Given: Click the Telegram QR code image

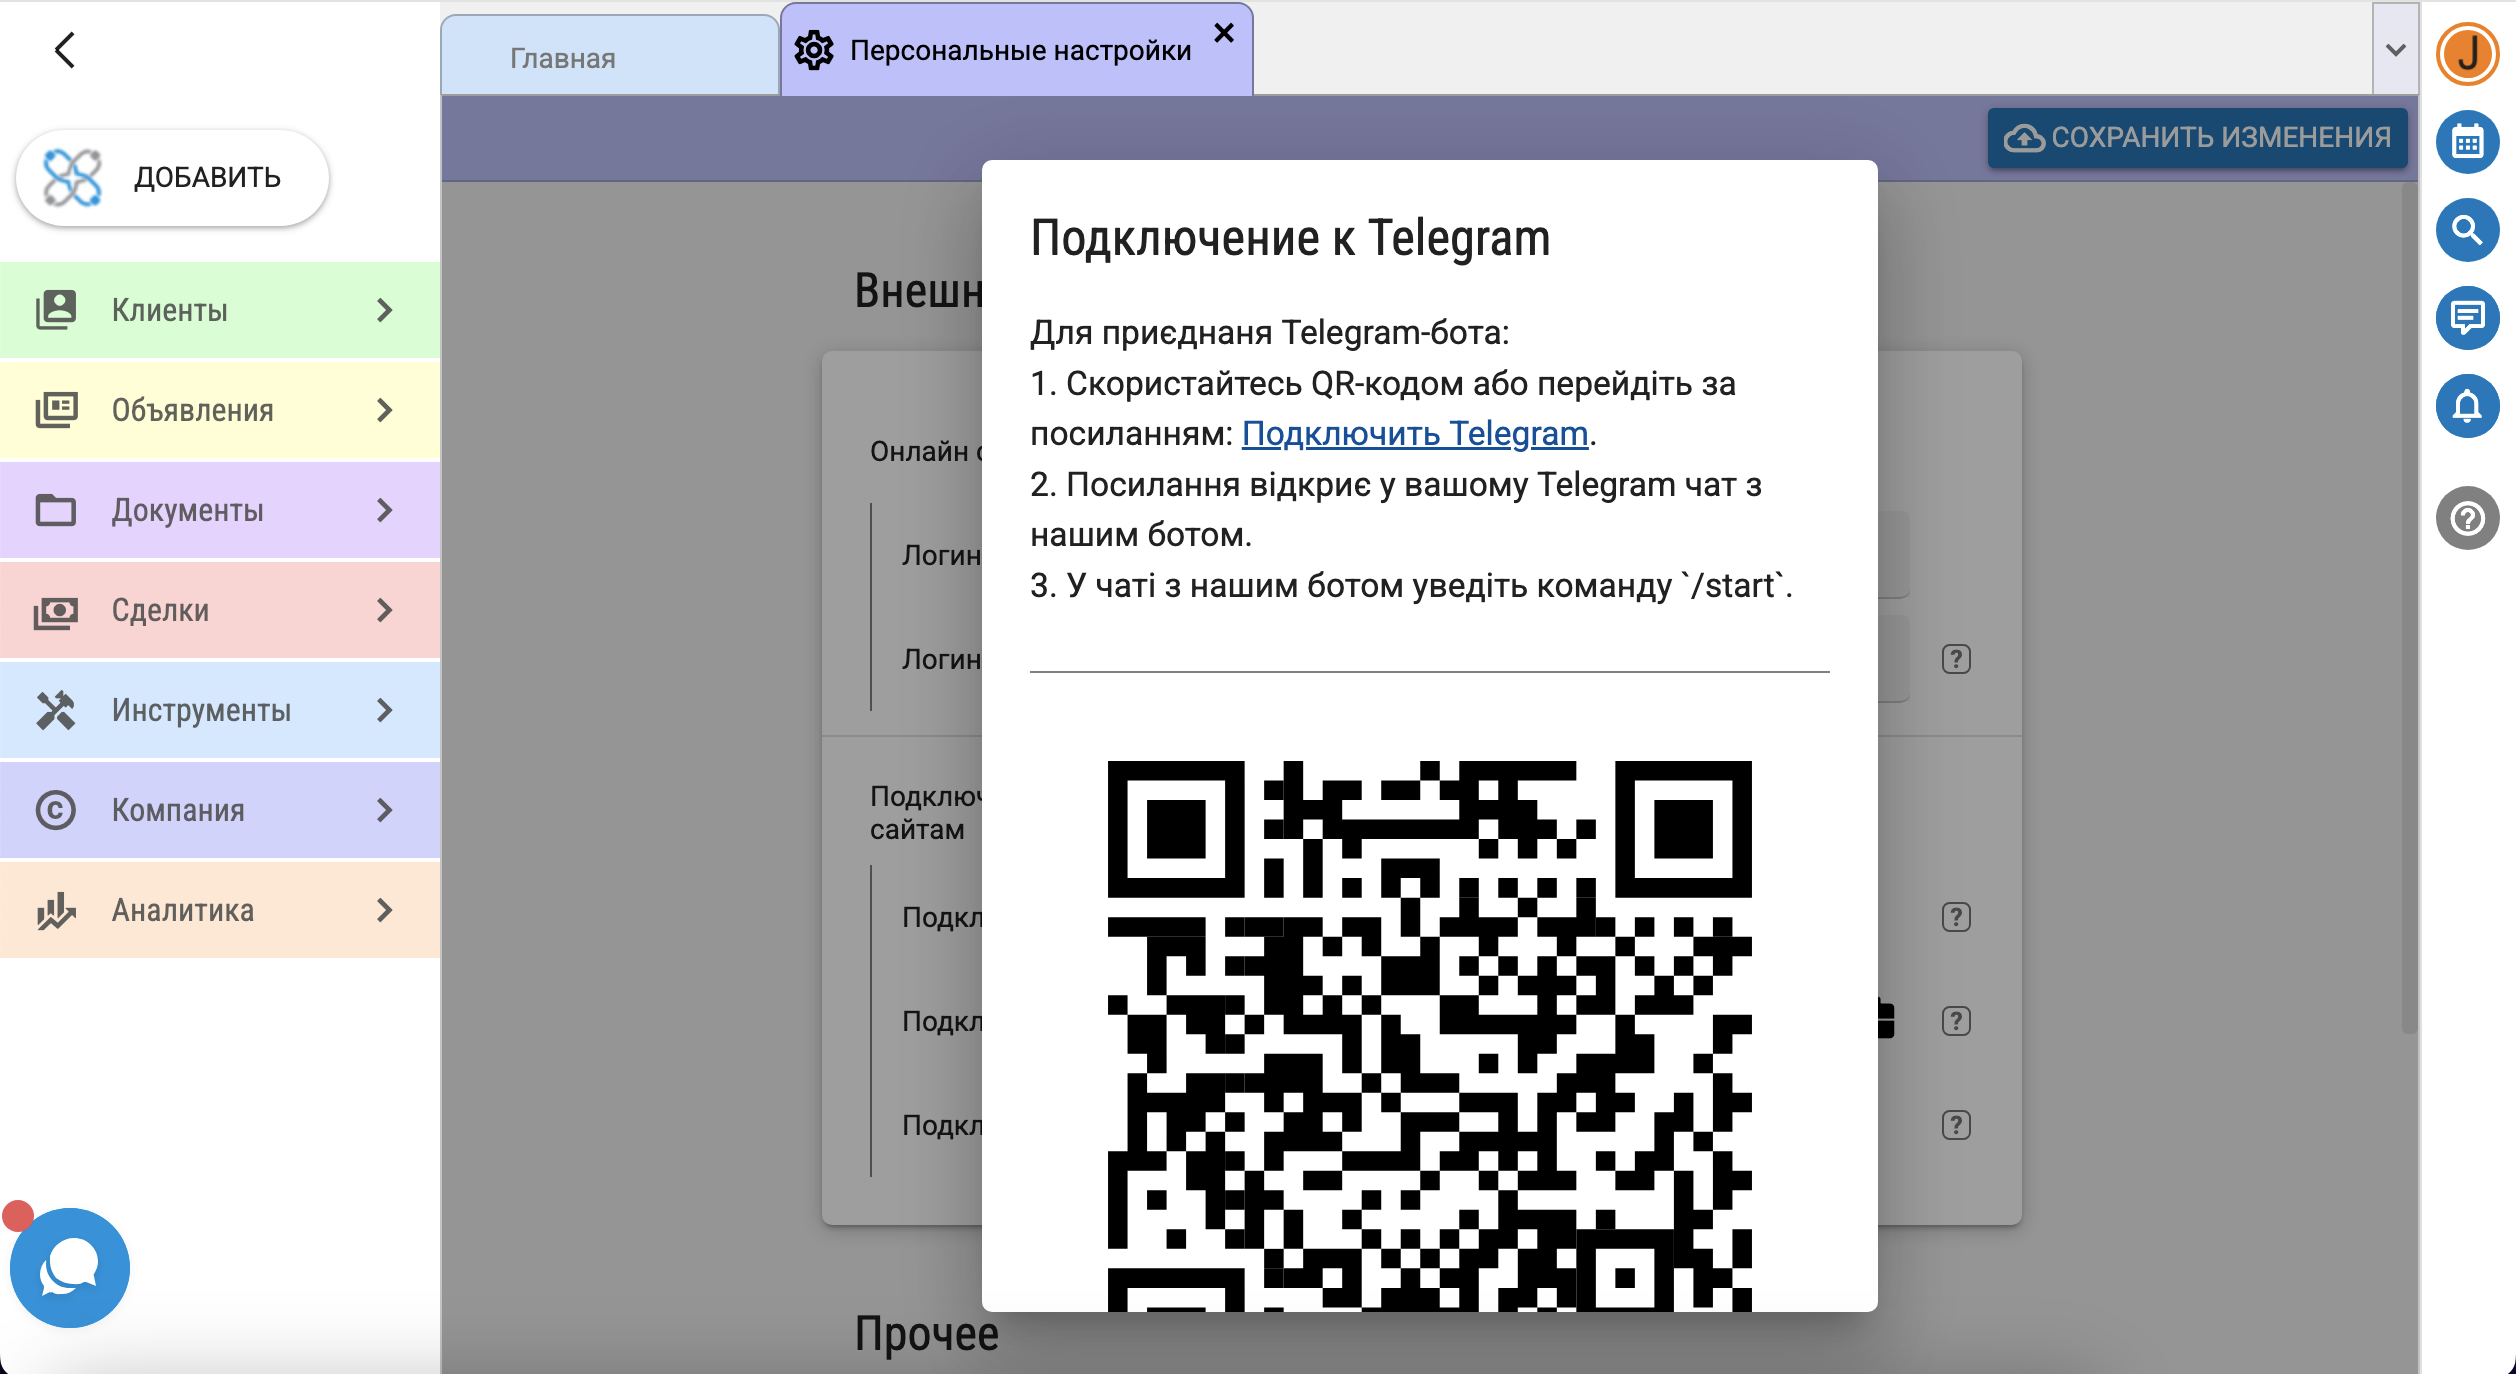Looking at the screenshot, I should pyautogui.click(x=1429, y=1035).
